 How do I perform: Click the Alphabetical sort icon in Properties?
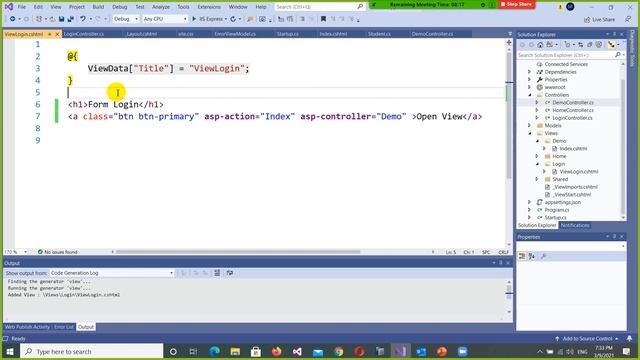click(532, 256)
